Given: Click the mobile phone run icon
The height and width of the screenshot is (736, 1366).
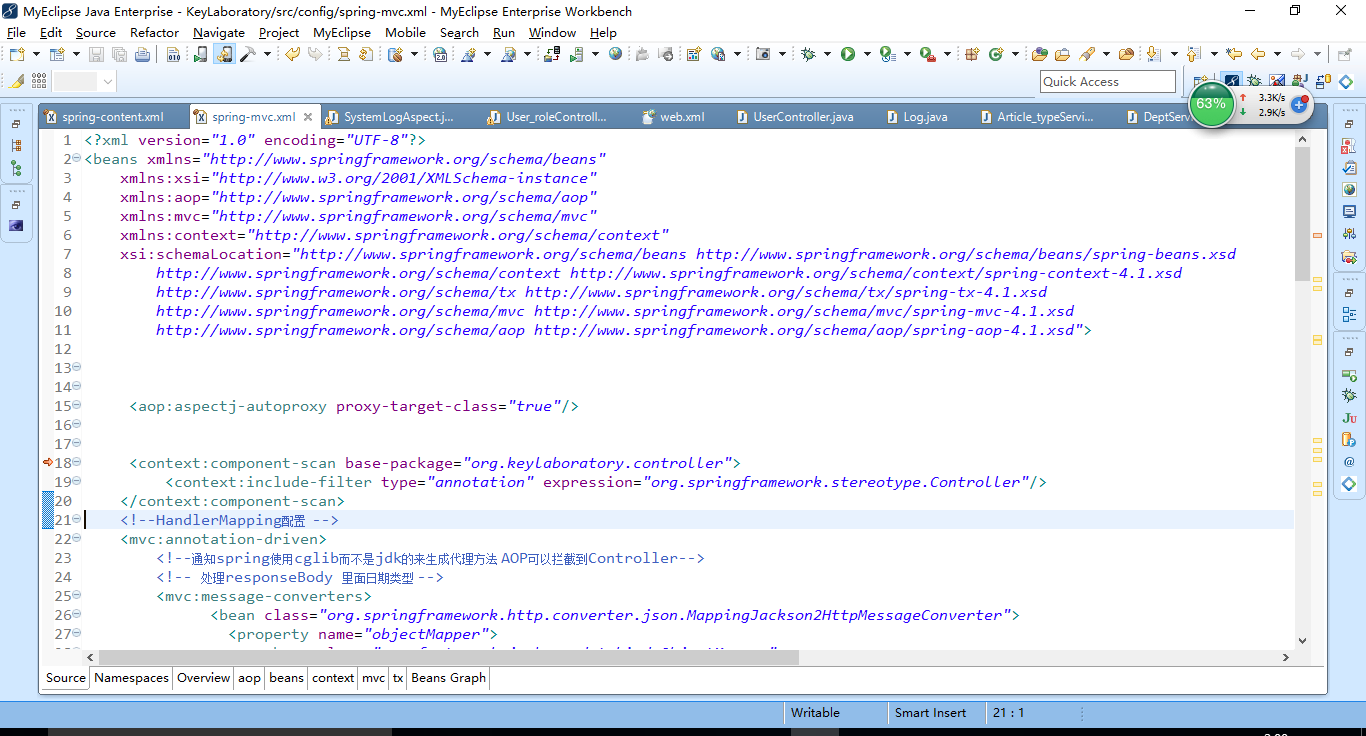Looking at the screenshot, I should tap(200, 54).
